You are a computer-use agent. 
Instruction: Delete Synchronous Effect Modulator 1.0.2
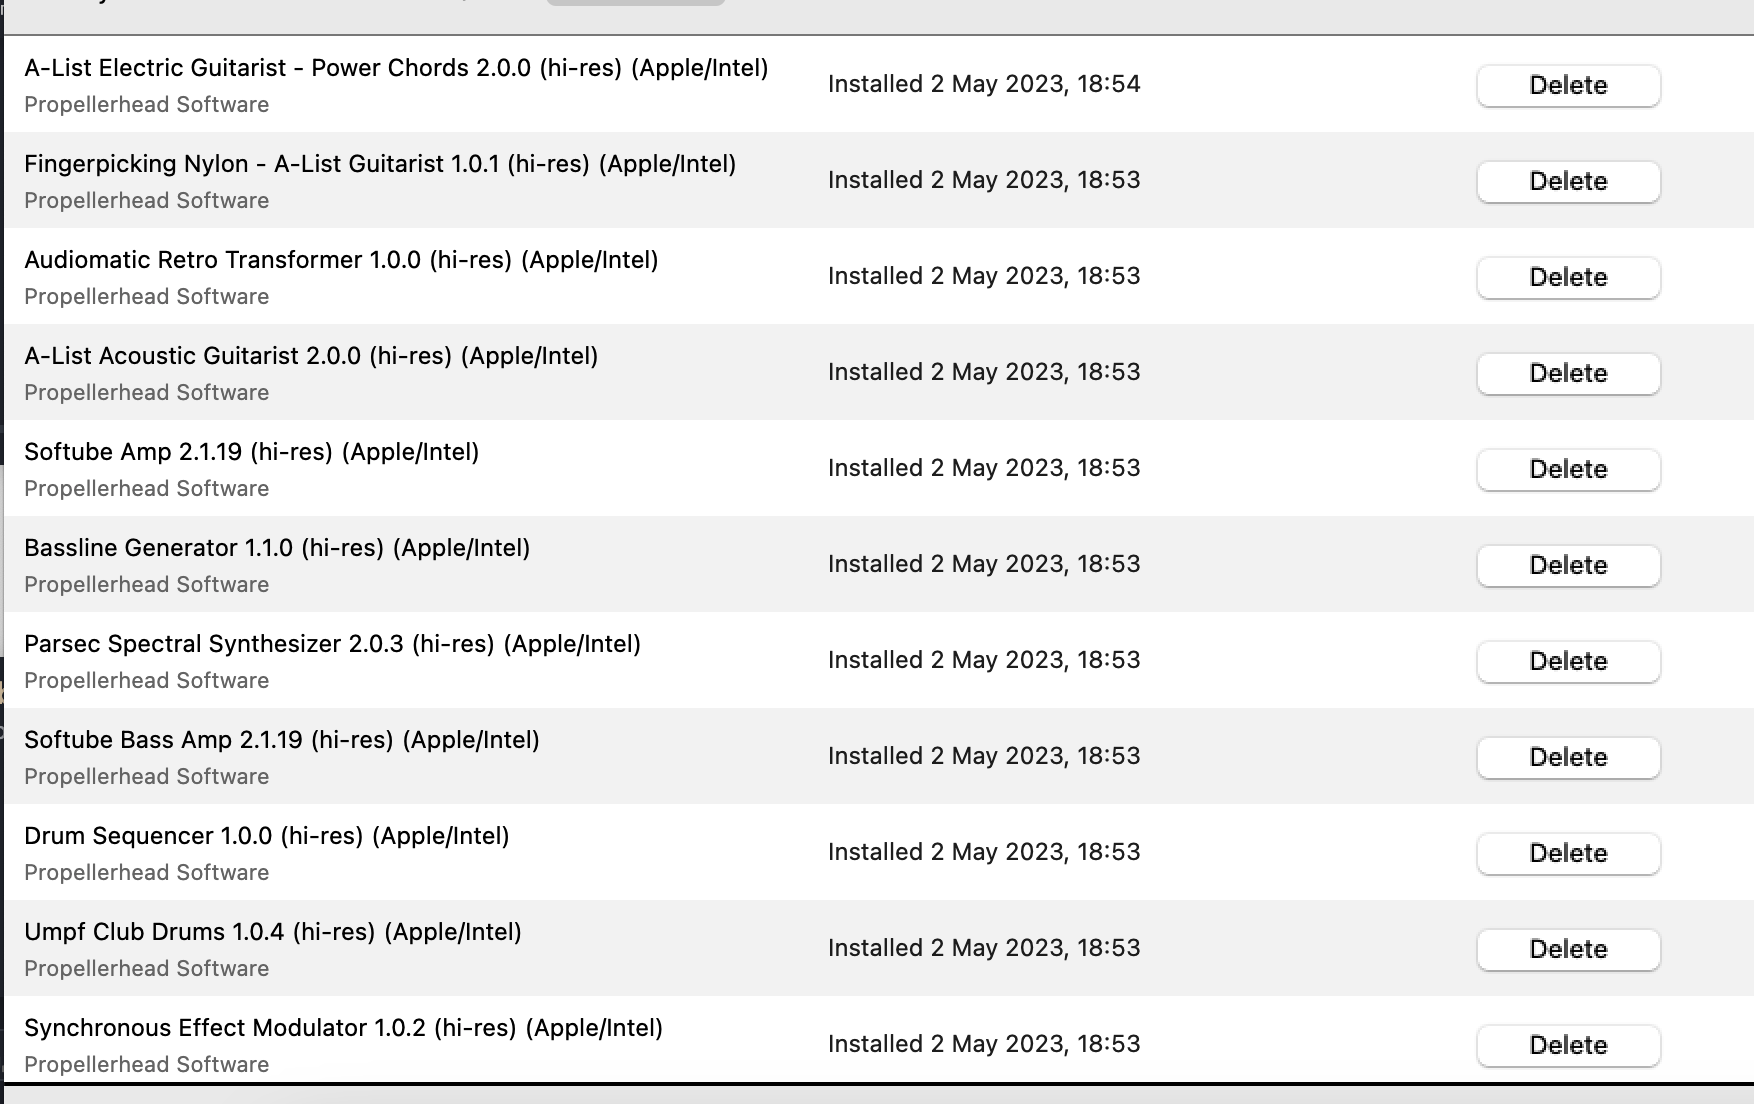point(1568,1045)
